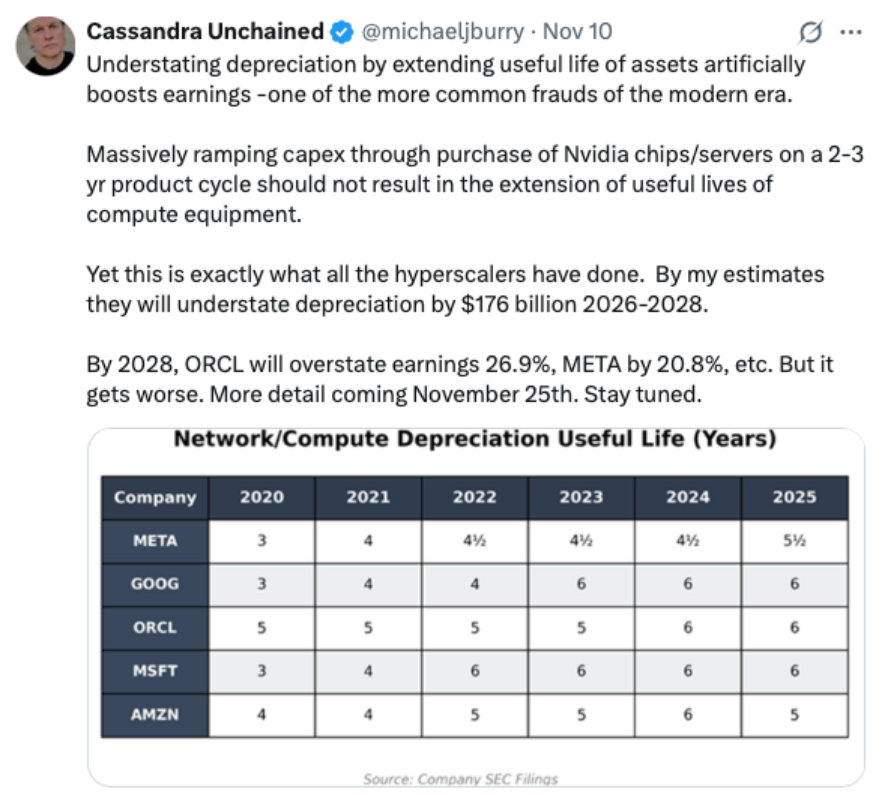
Task: Click the ORCL row label
Action: coord(155,628)
